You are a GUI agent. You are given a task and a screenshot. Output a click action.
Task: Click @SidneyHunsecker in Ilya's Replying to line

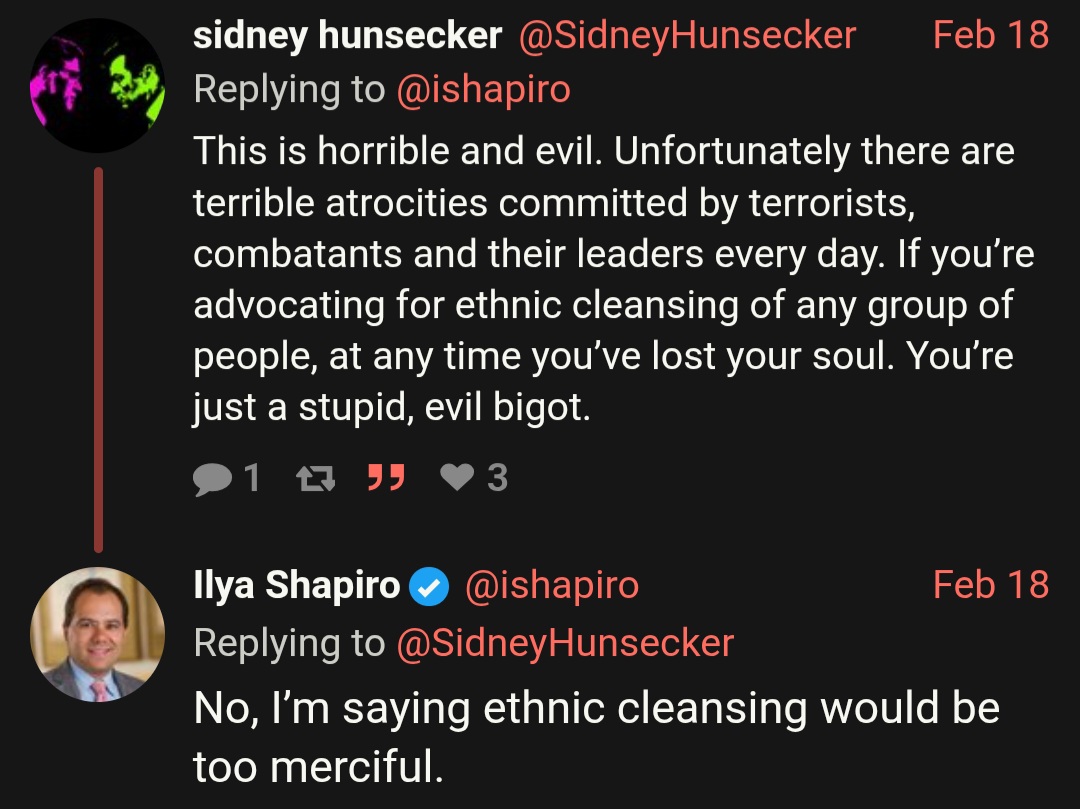565,642
